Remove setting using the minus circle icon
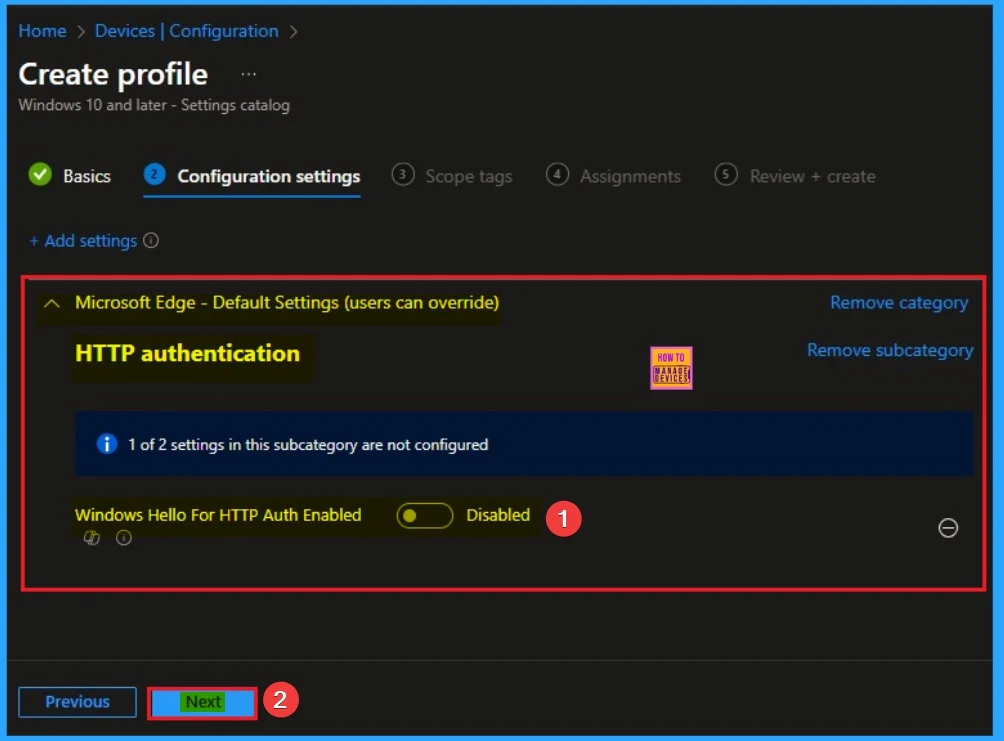 [948, 528]
